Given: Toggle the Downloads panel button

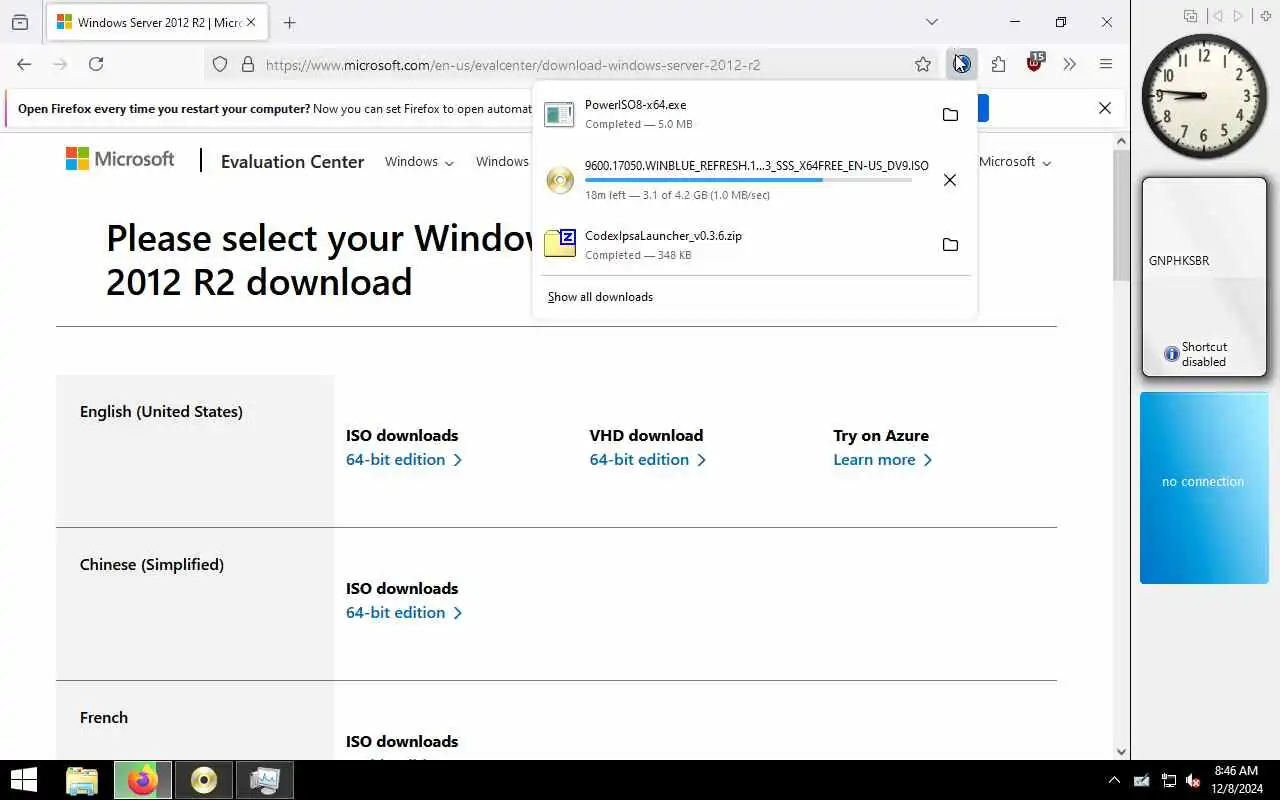Looking at the screenshot, I should tap(961, 64).
